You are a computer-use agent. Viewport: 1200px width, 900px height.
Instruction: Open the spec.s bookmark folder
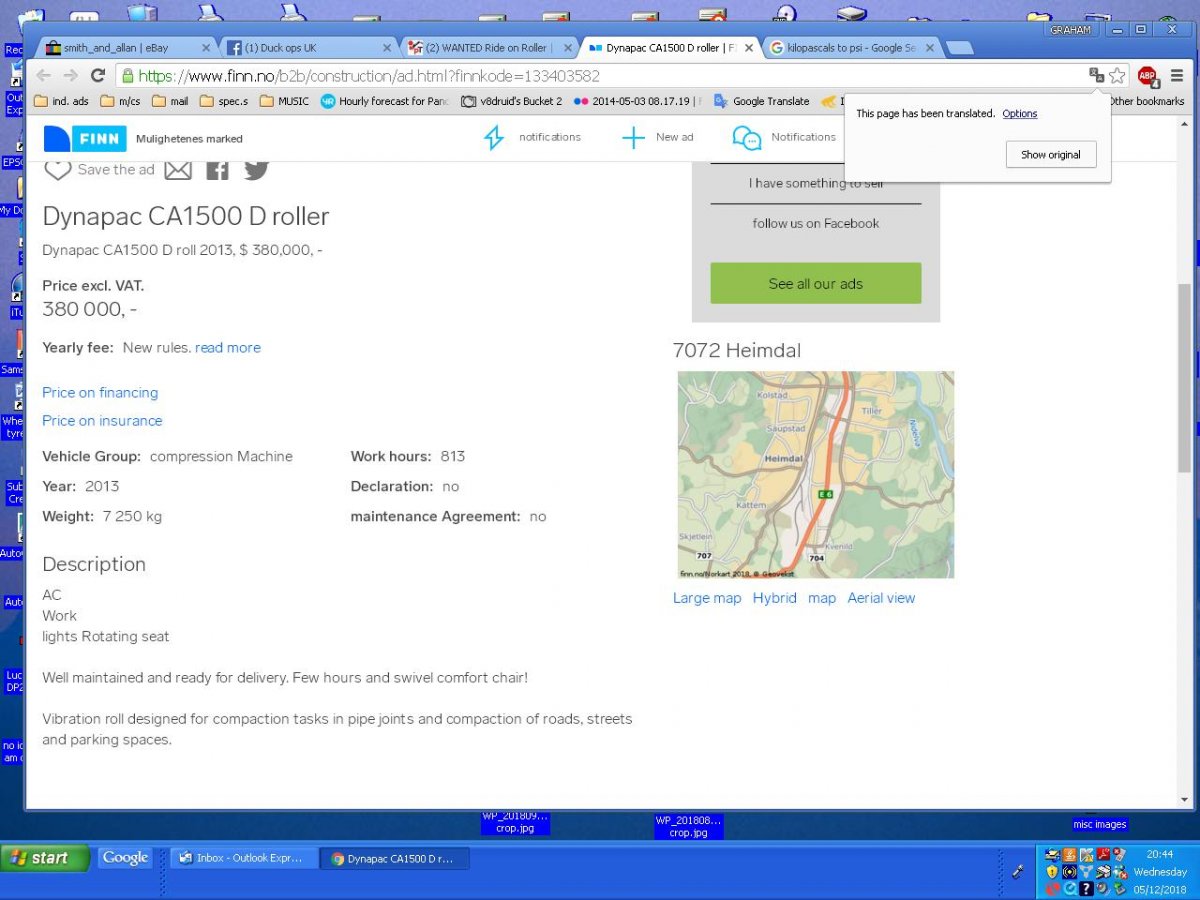pos(224,101)
